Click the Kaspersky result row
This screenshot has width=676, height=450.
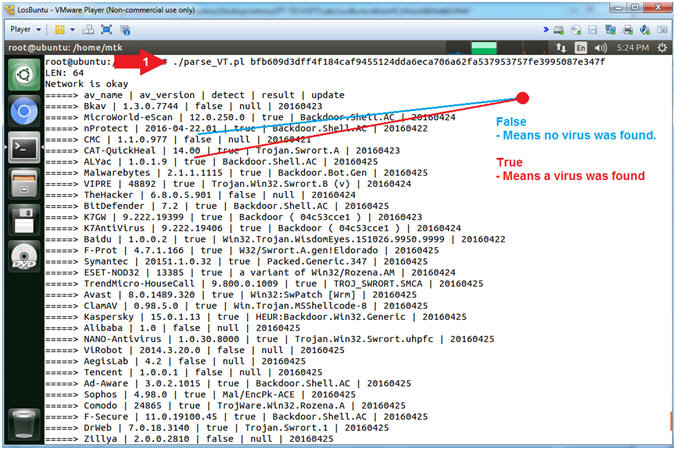coord(256,317)
